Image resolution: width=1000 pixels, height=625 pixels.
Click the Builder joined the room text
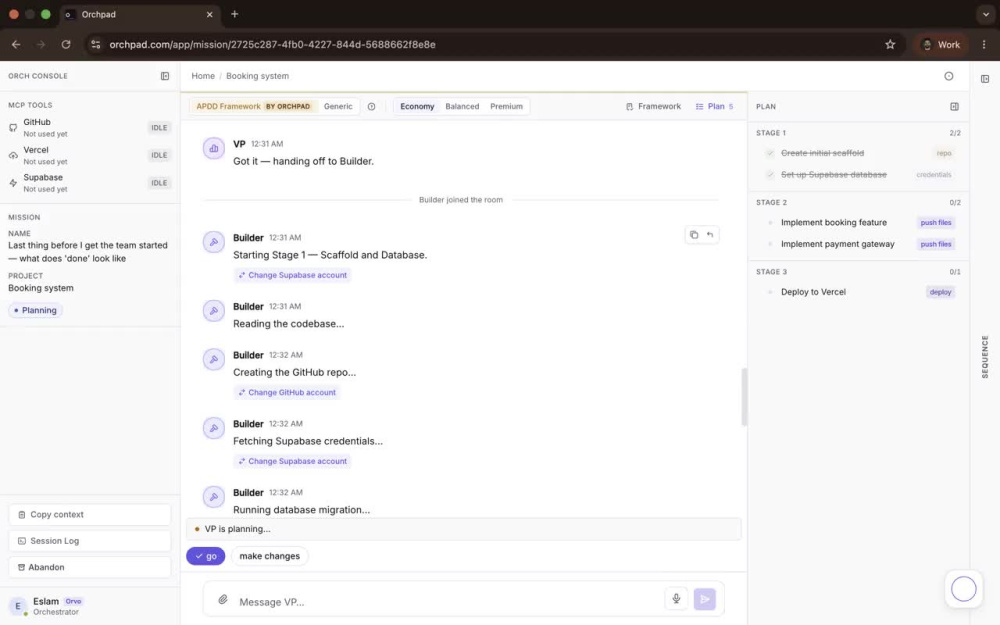460,200
